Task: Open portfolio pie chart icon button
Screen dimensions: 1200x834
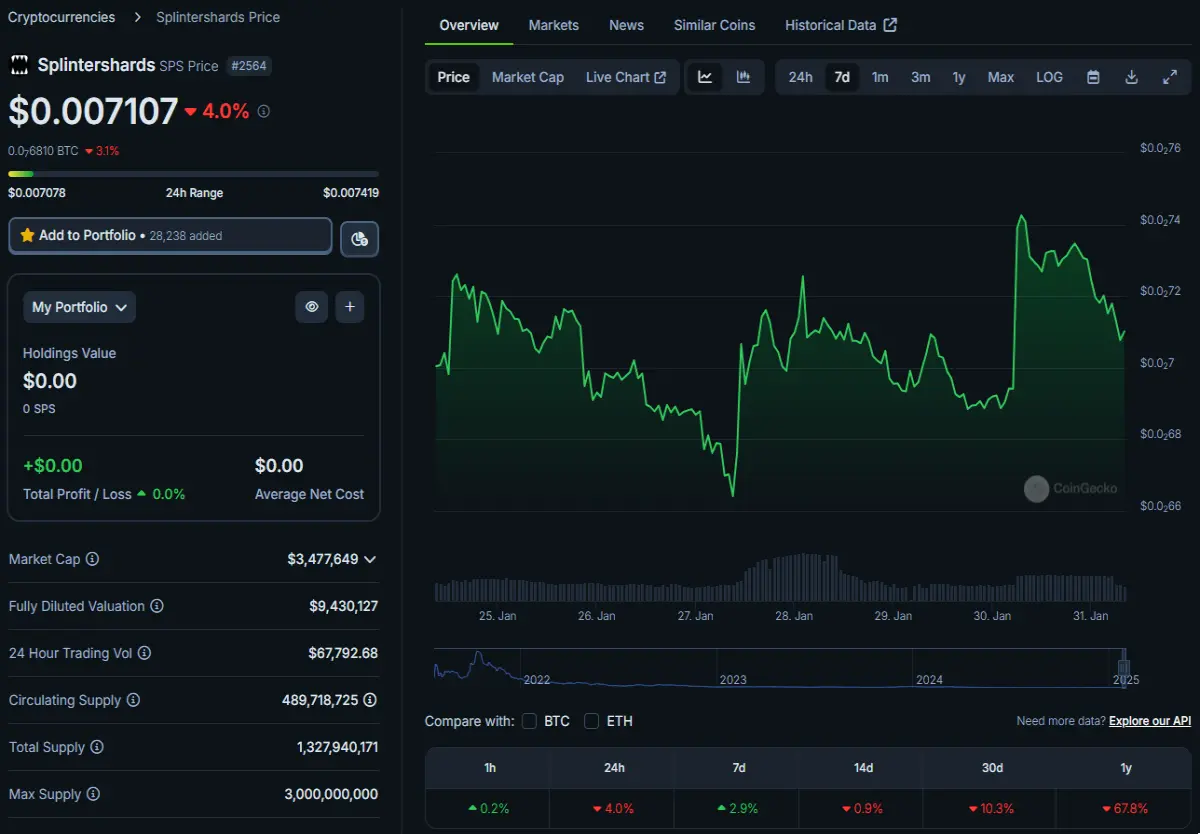Action: click(359, 239)
